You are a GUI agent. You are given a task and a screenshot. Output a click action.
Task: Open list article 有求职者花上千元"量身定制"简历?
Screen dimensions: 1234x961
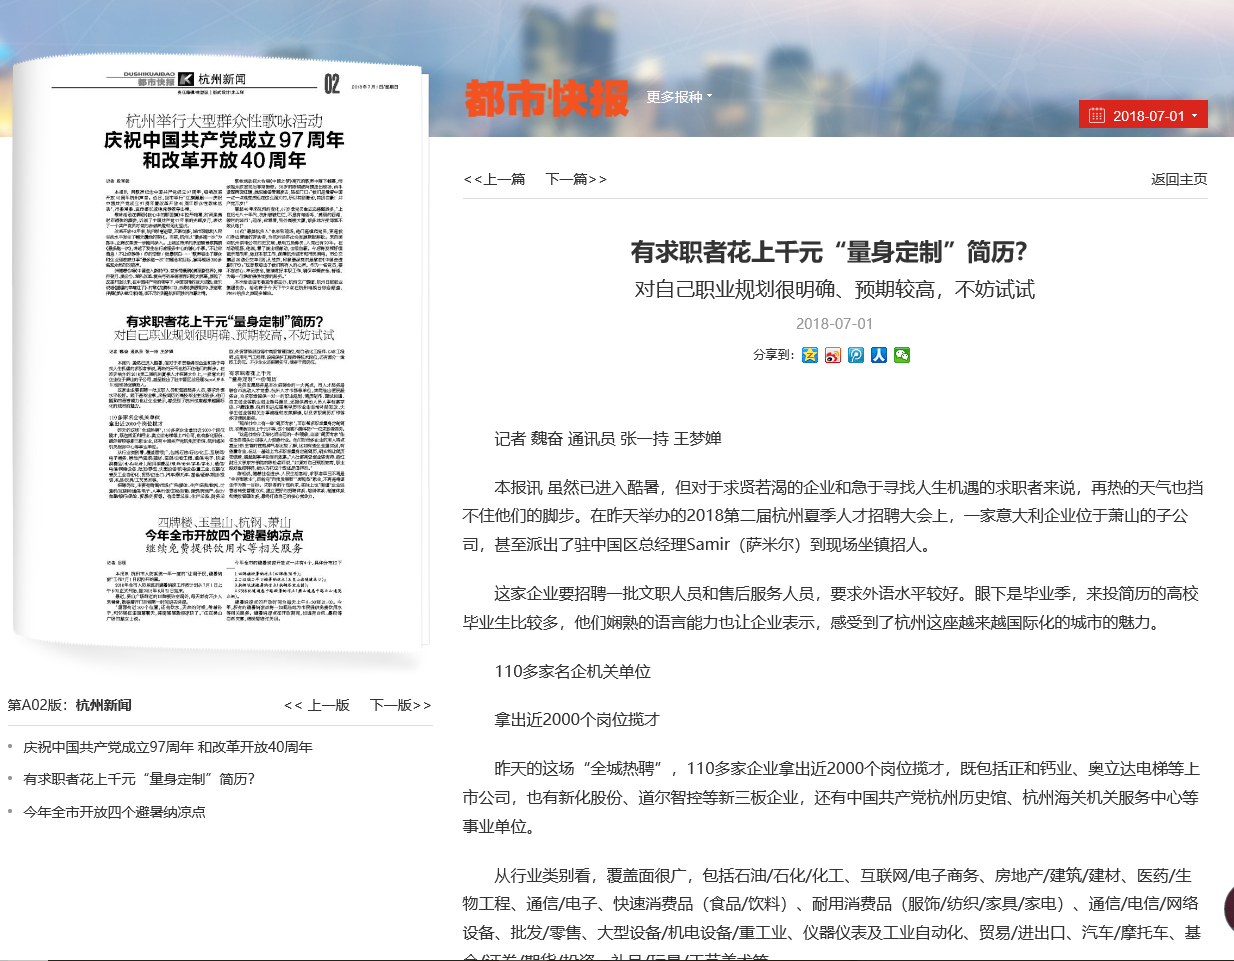point(139,779)
